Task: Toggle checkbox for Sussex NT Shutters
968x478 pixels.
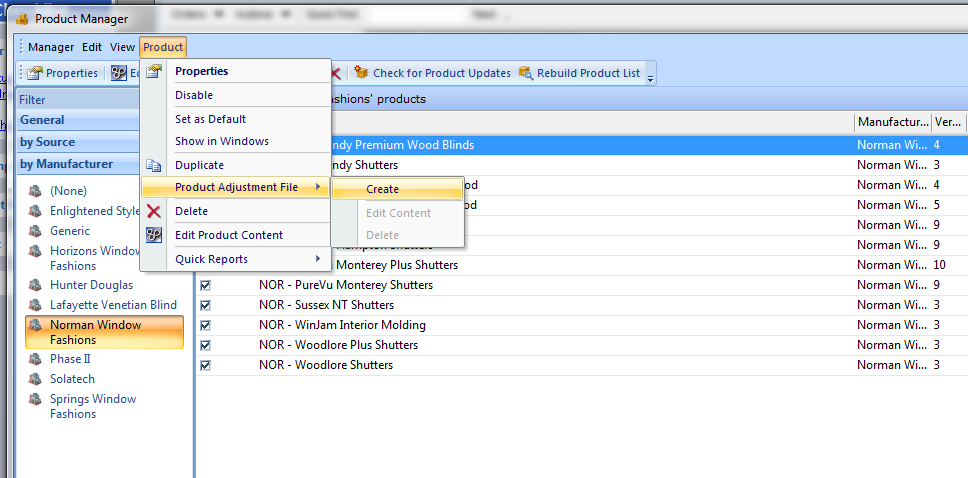Action: 206,305
